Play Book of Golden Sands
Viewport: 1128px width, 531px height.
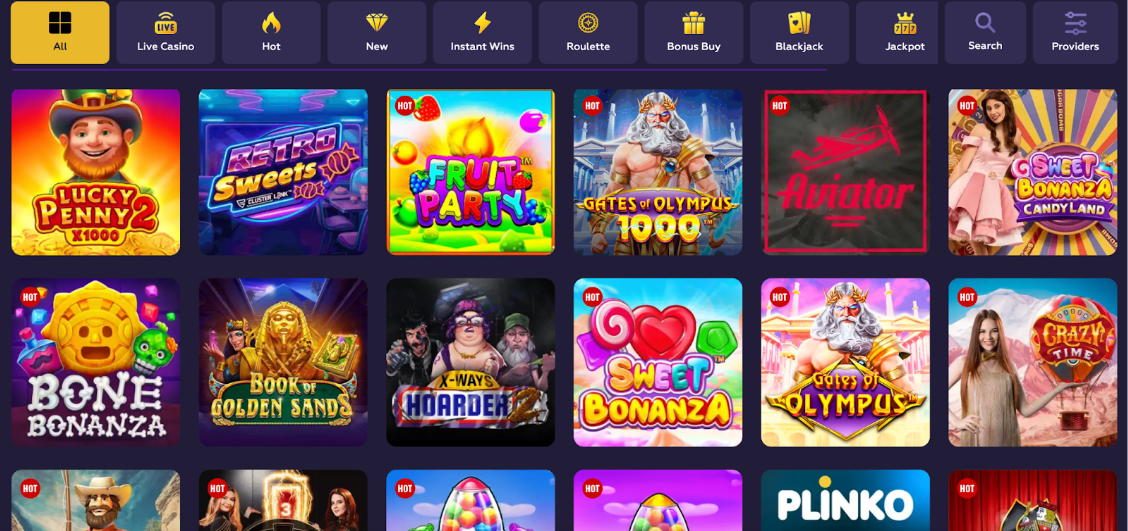pos(283,362)
